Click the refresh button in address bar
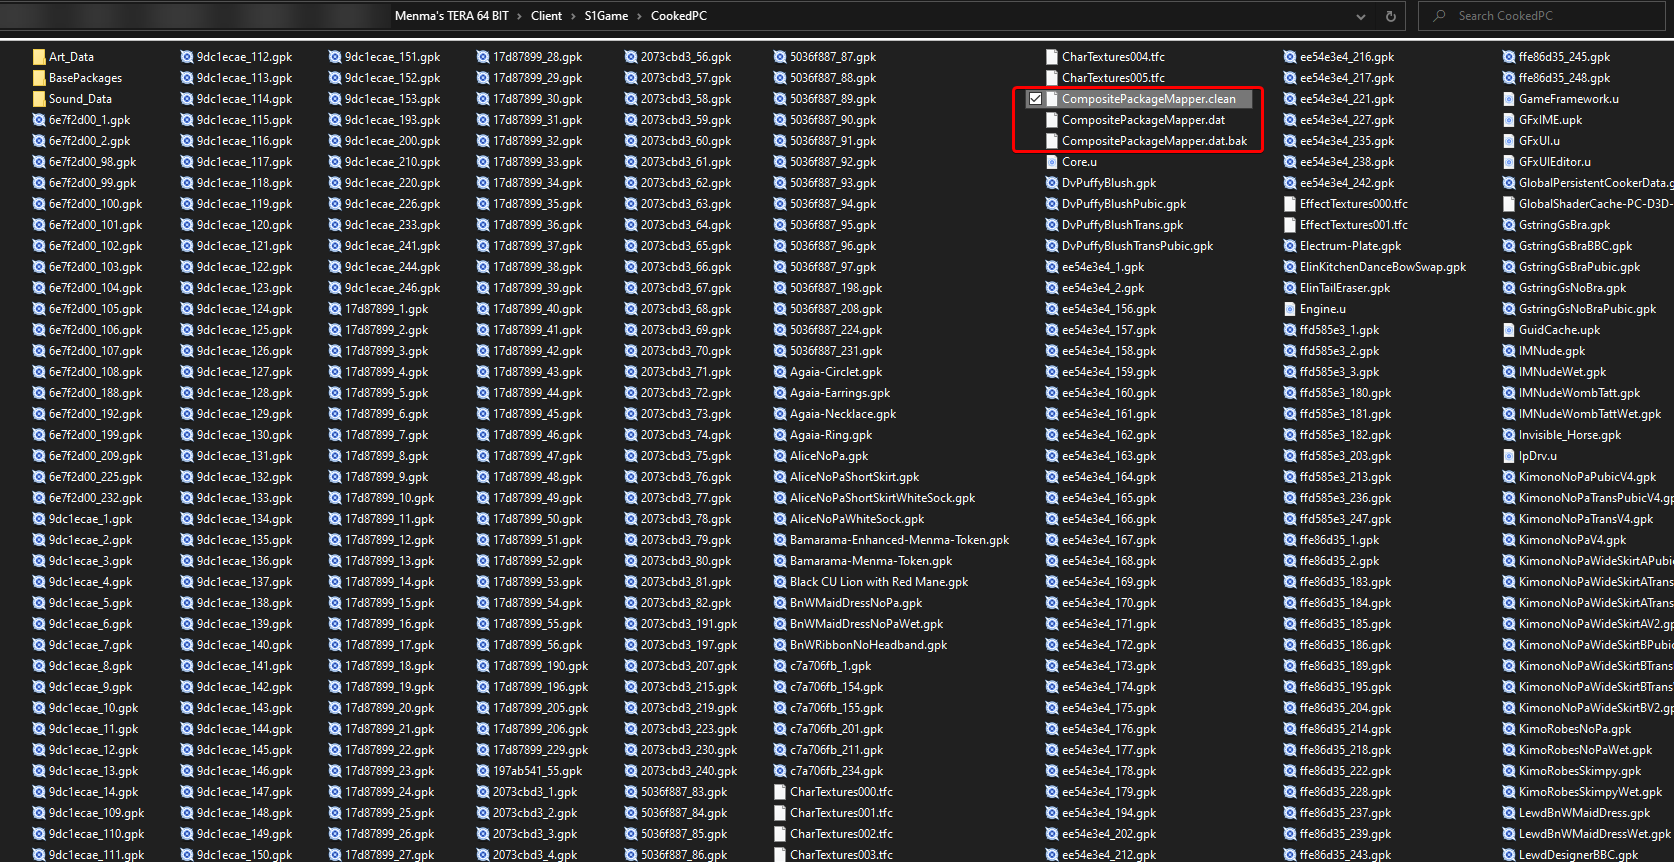This screenshot has height=862, width=1674. (x=1390, y=16)
